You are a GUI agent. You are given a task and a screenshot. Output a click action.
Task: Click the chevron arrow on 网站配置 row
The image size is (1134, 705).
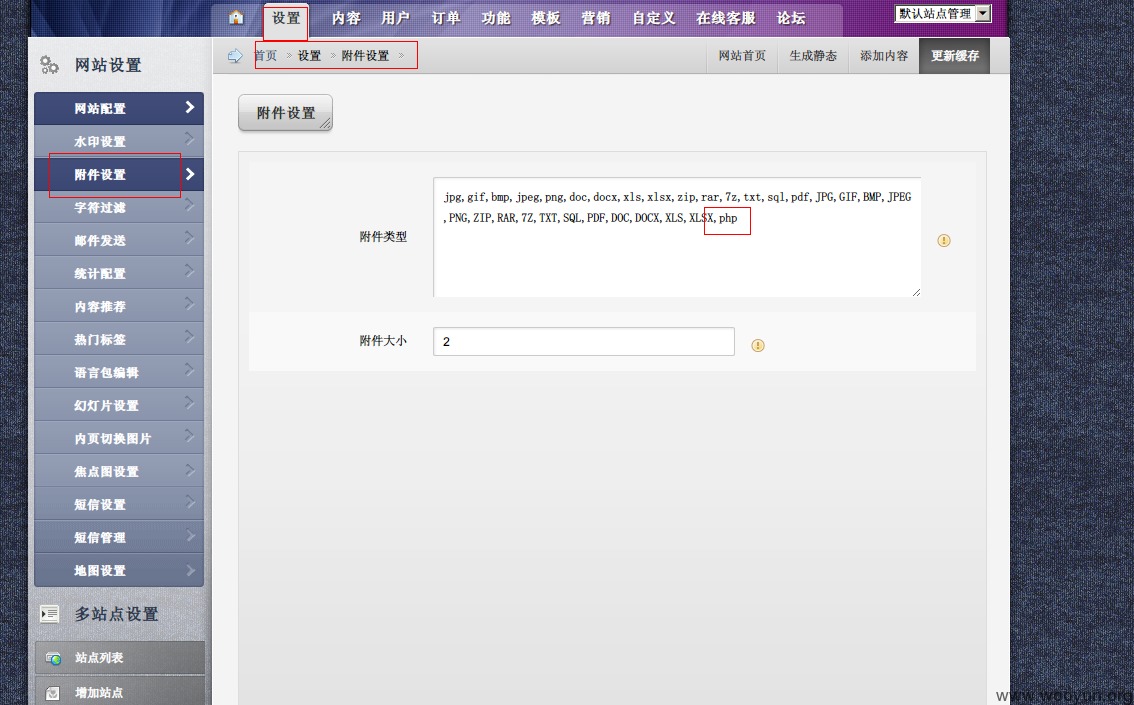pos(189,107)
